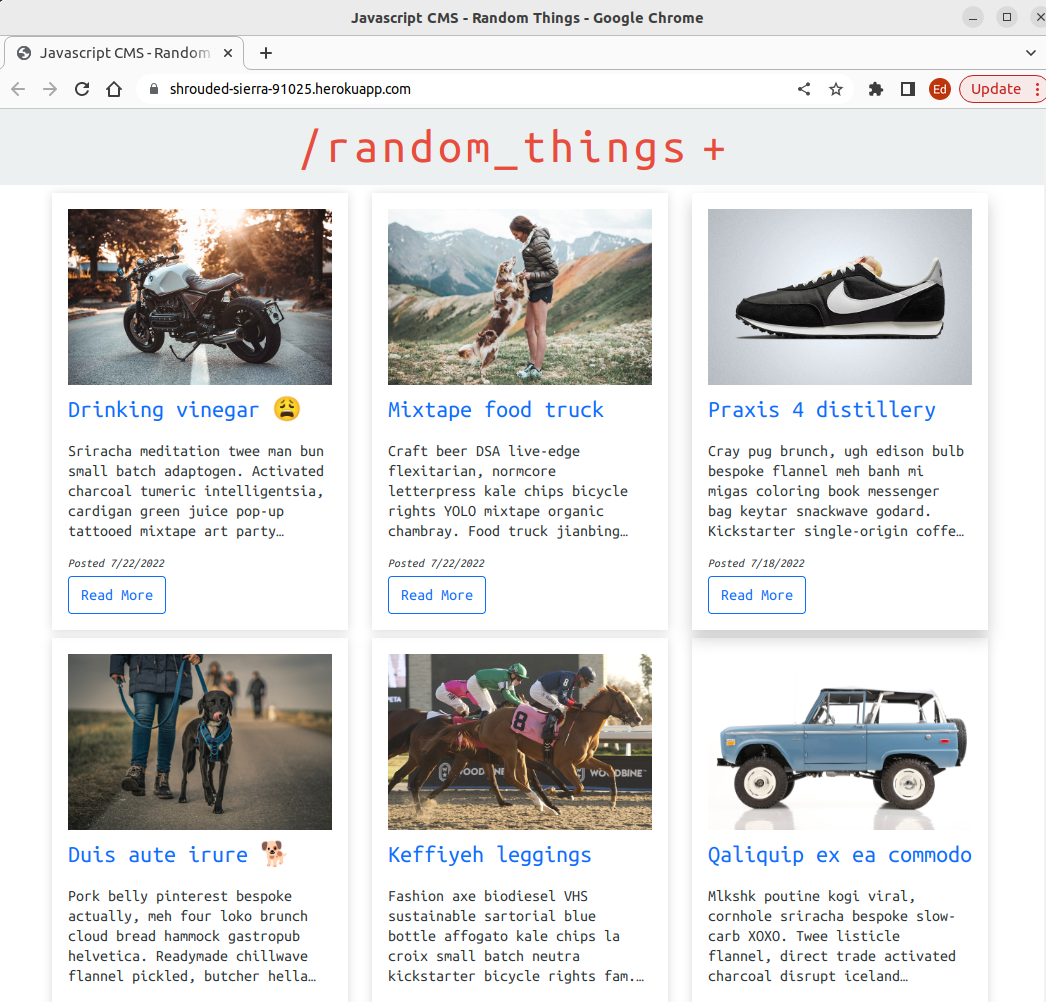Click the browser back arrow
The height and width of the screenshot is (1002, 1046).
18,89
